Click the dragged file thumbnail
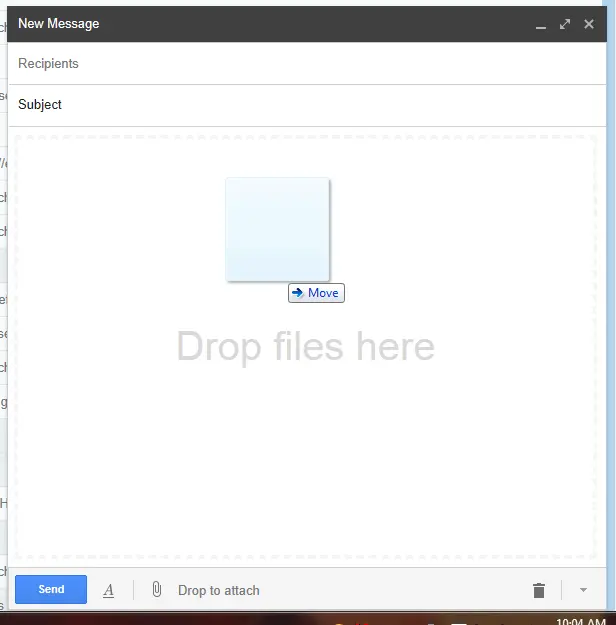616x625 pixels. [277, 229]
